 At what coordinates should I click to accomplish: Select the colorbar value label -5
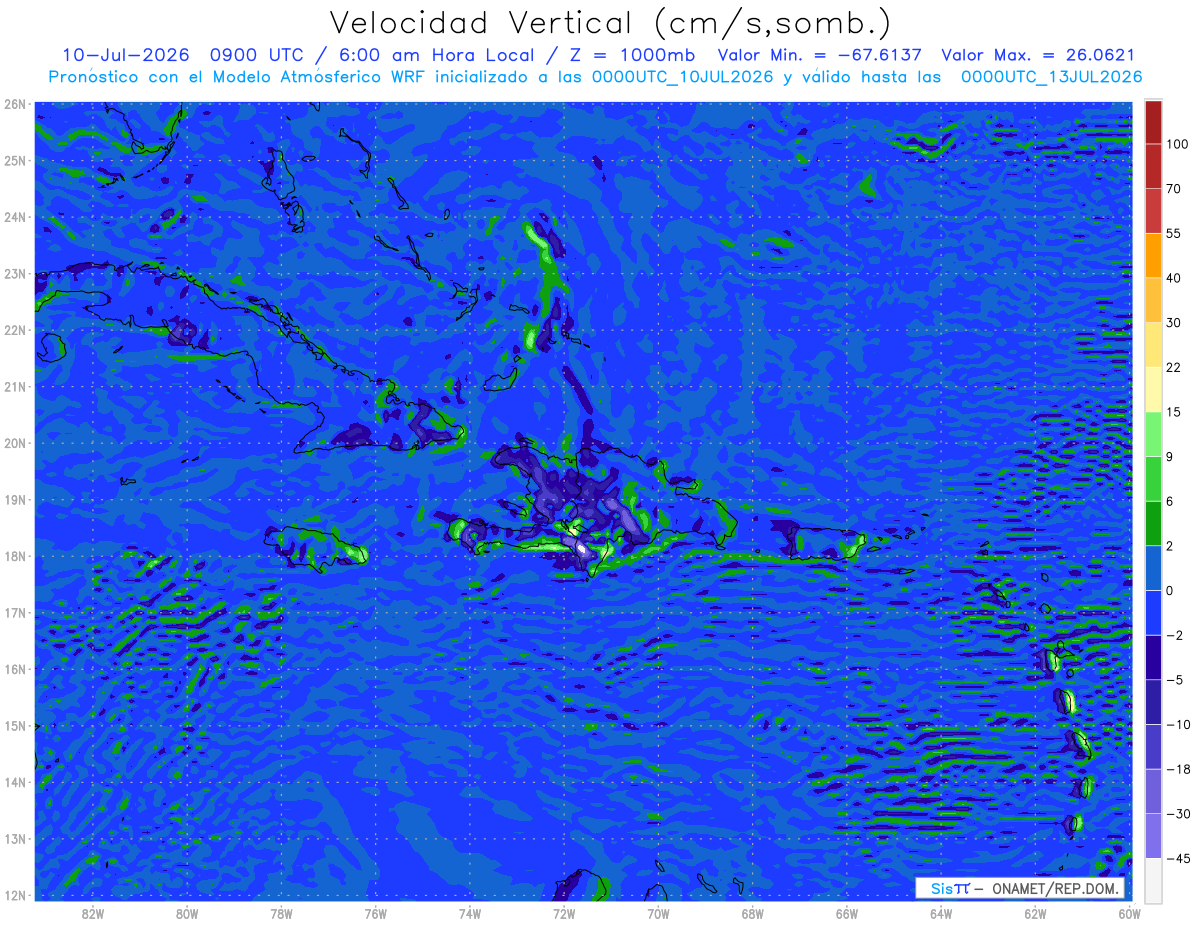click(x=1175, y=680)
